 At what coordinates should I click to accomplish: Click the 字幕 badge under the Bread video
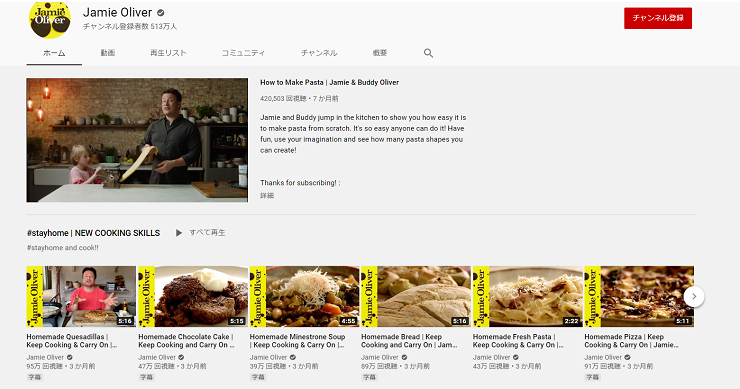tap(369, 377)
